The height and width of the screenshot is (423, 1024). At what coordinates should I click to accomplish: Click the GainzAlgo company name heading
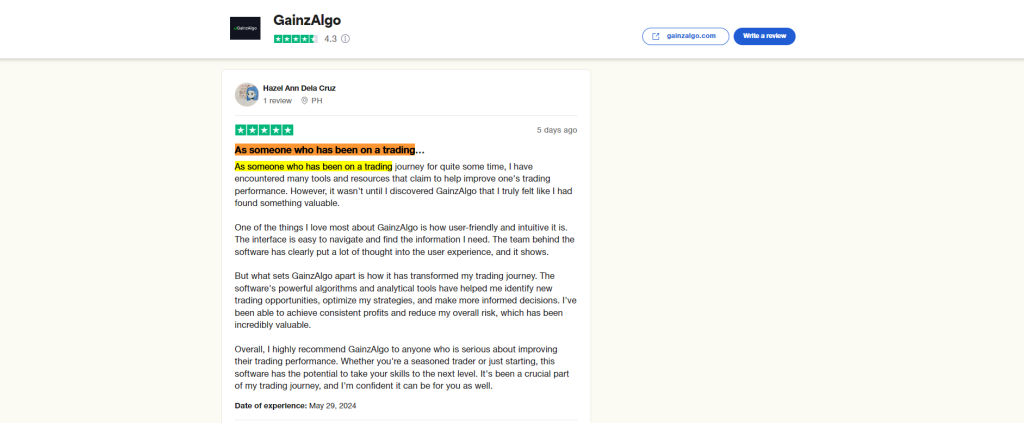click(307, 20)
